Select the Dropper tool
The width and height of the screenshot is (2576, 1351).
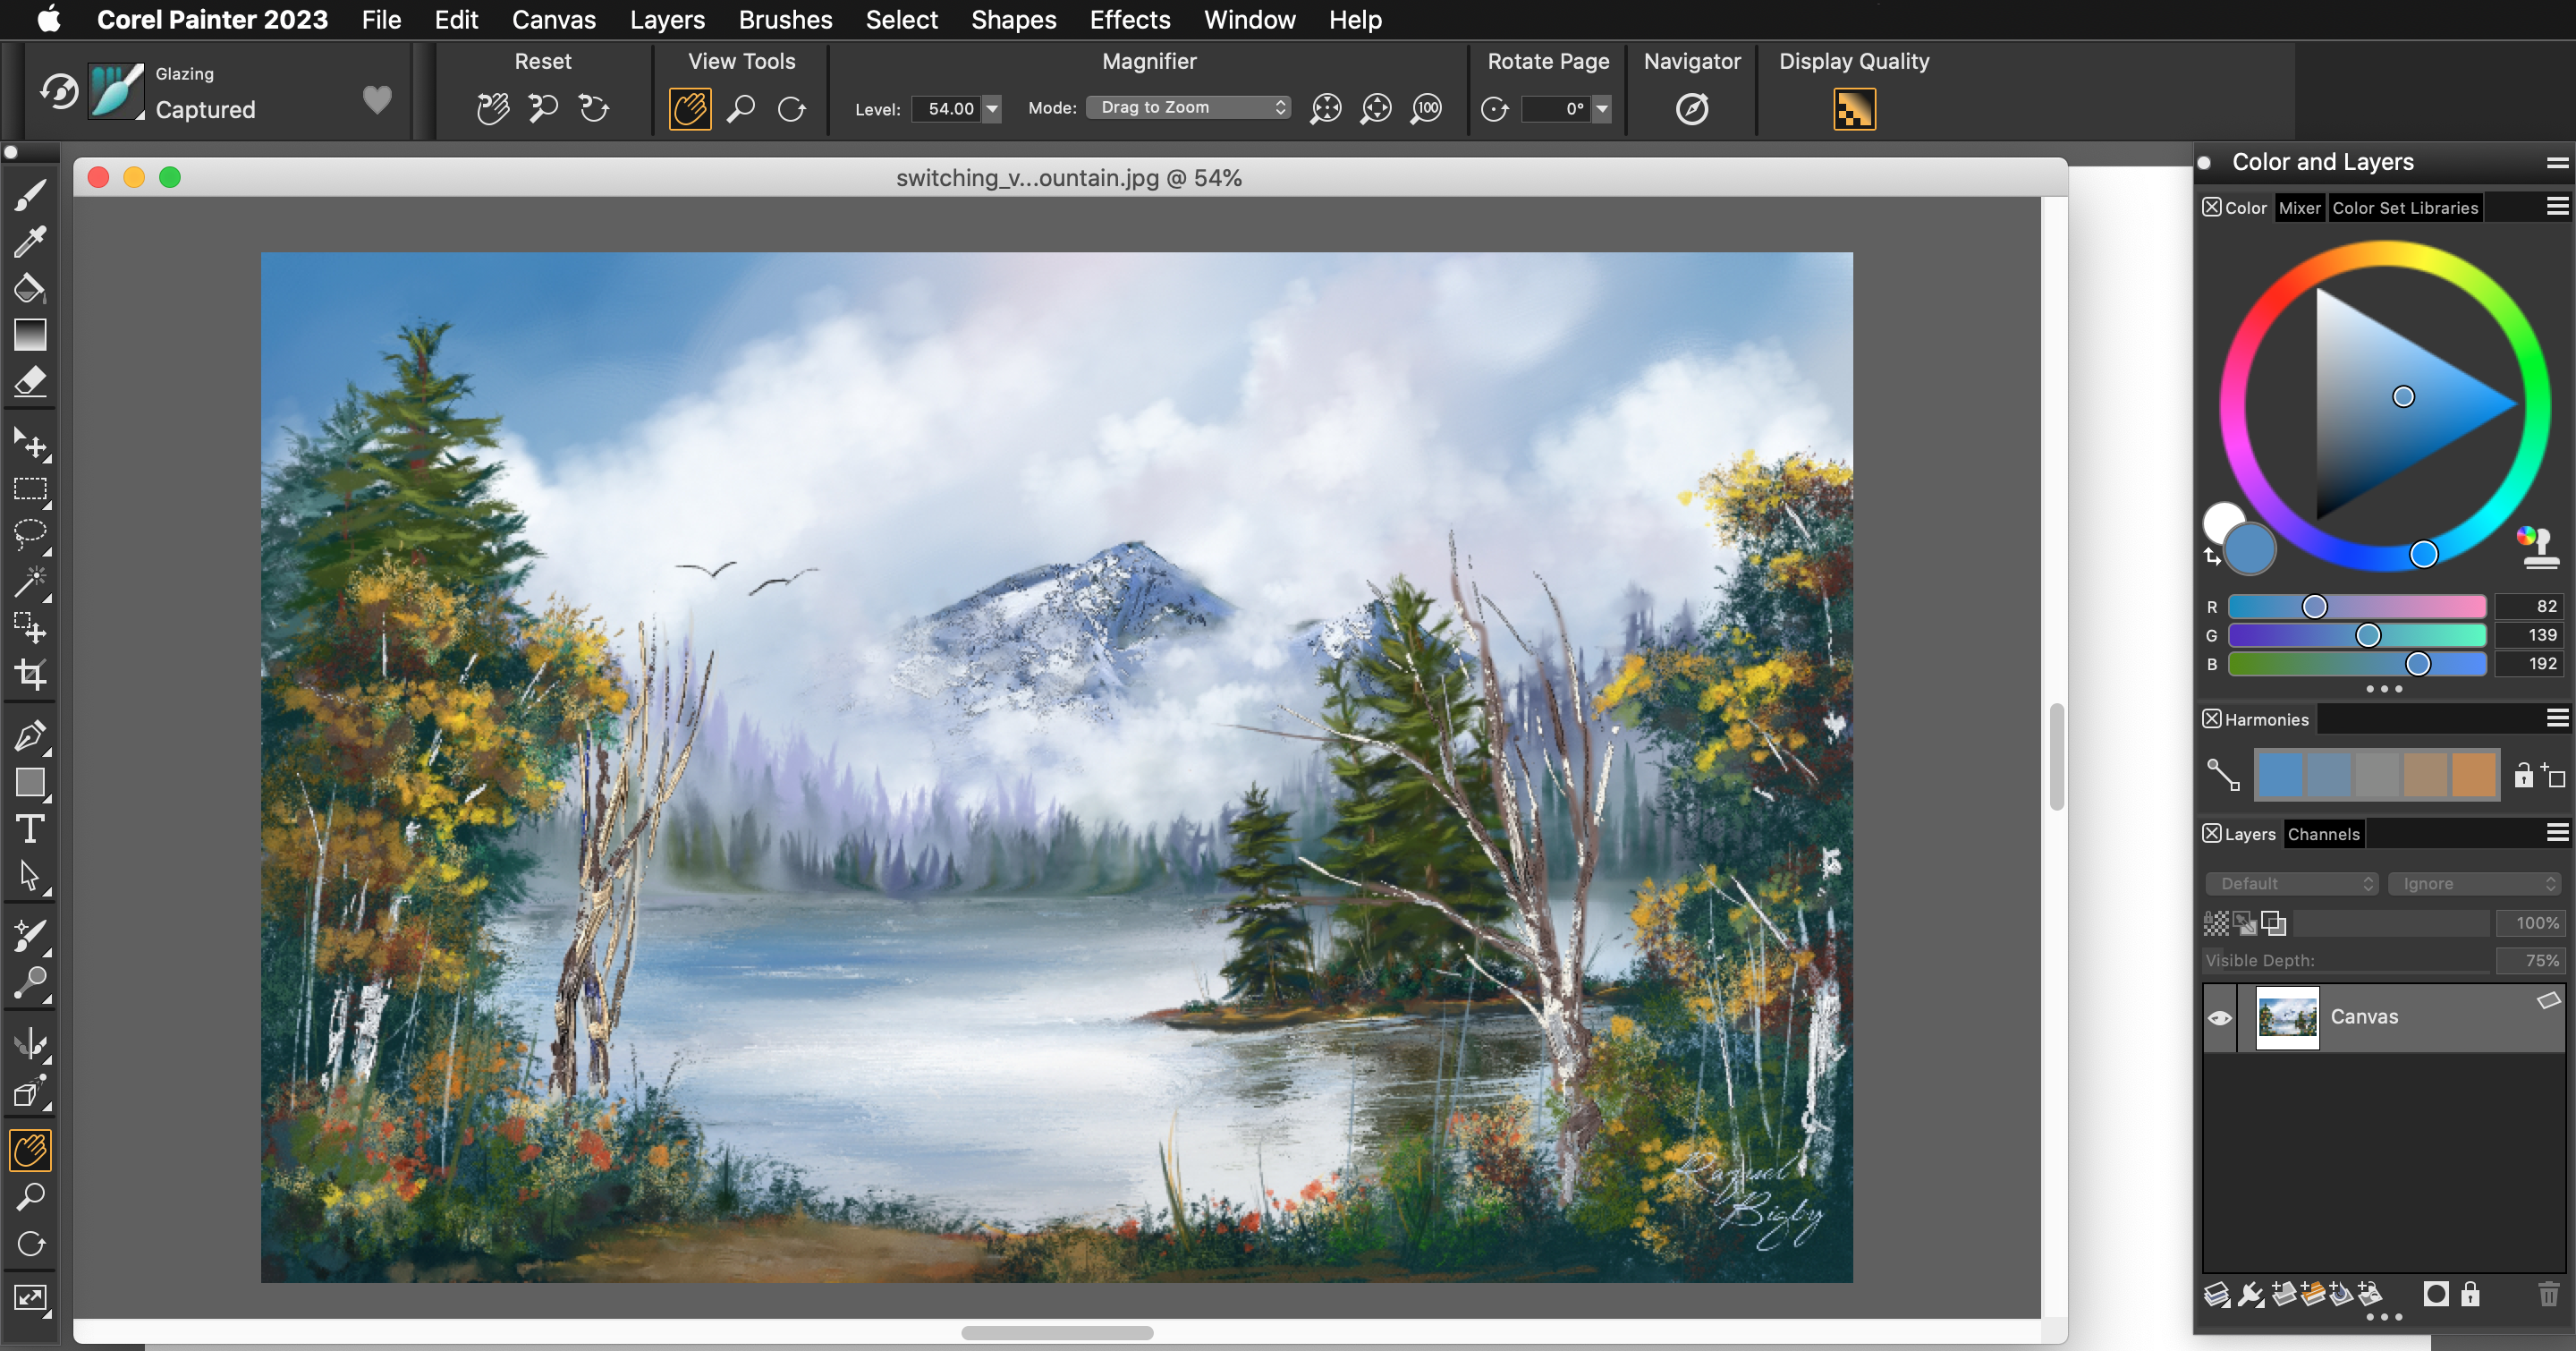[x=30, y=242]
